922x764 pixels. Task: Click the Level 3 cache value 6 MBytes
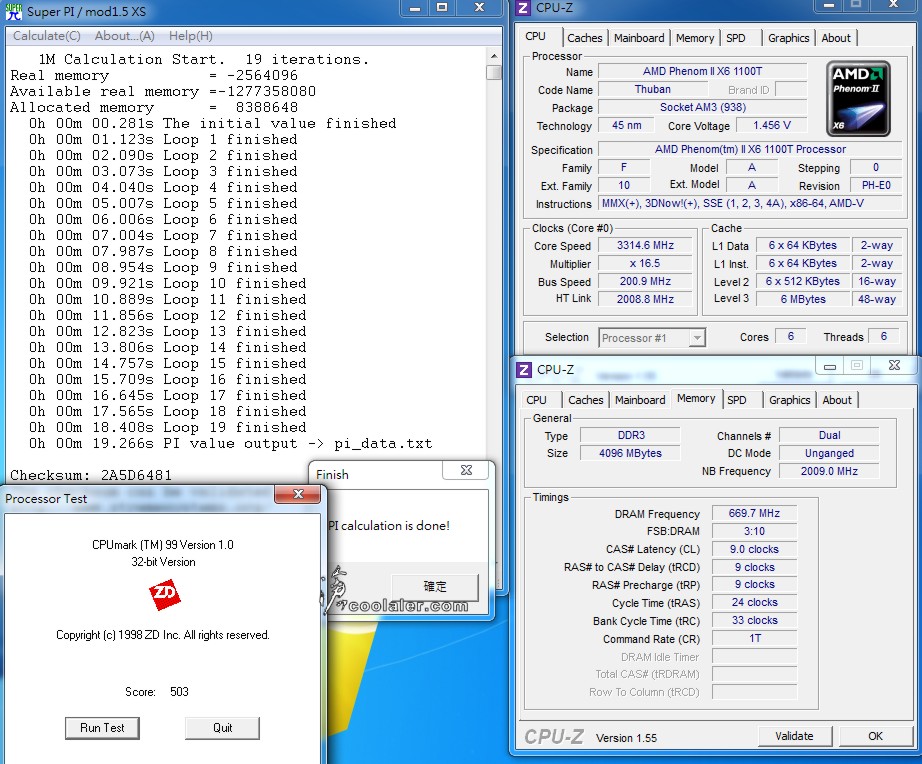click(803, 299)
